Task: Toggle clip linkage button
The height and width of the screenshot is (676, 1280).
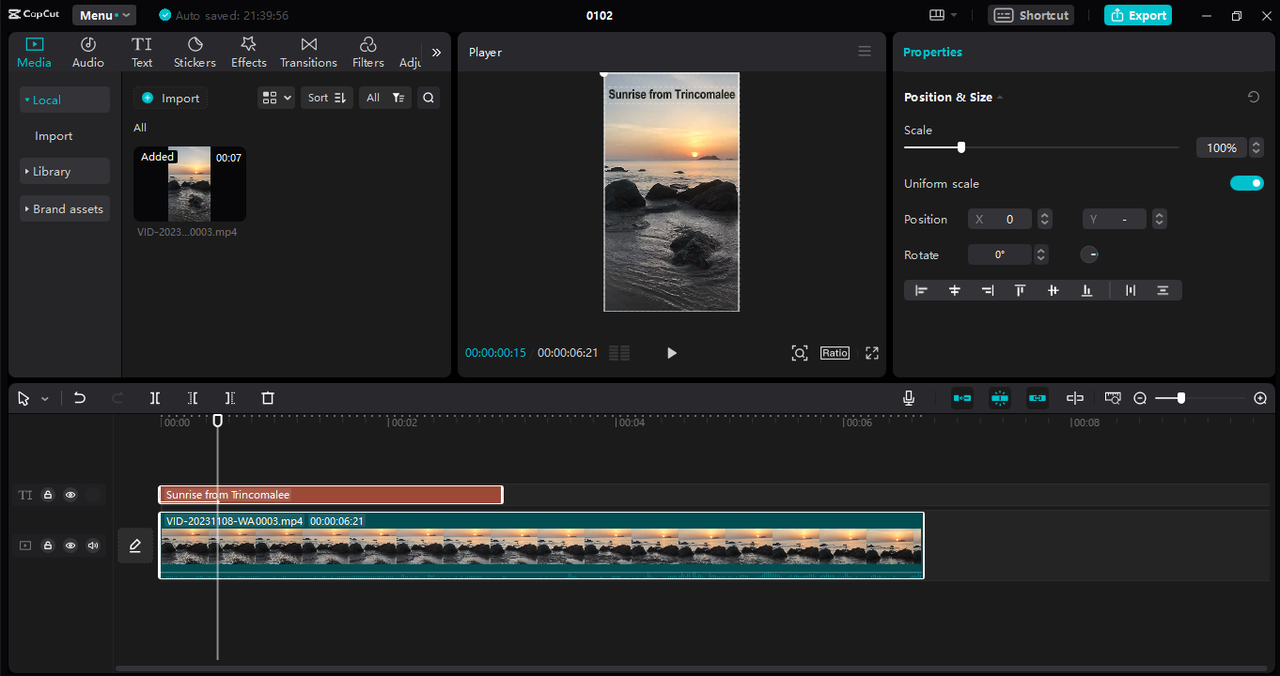Action: tap(1037, 398)
